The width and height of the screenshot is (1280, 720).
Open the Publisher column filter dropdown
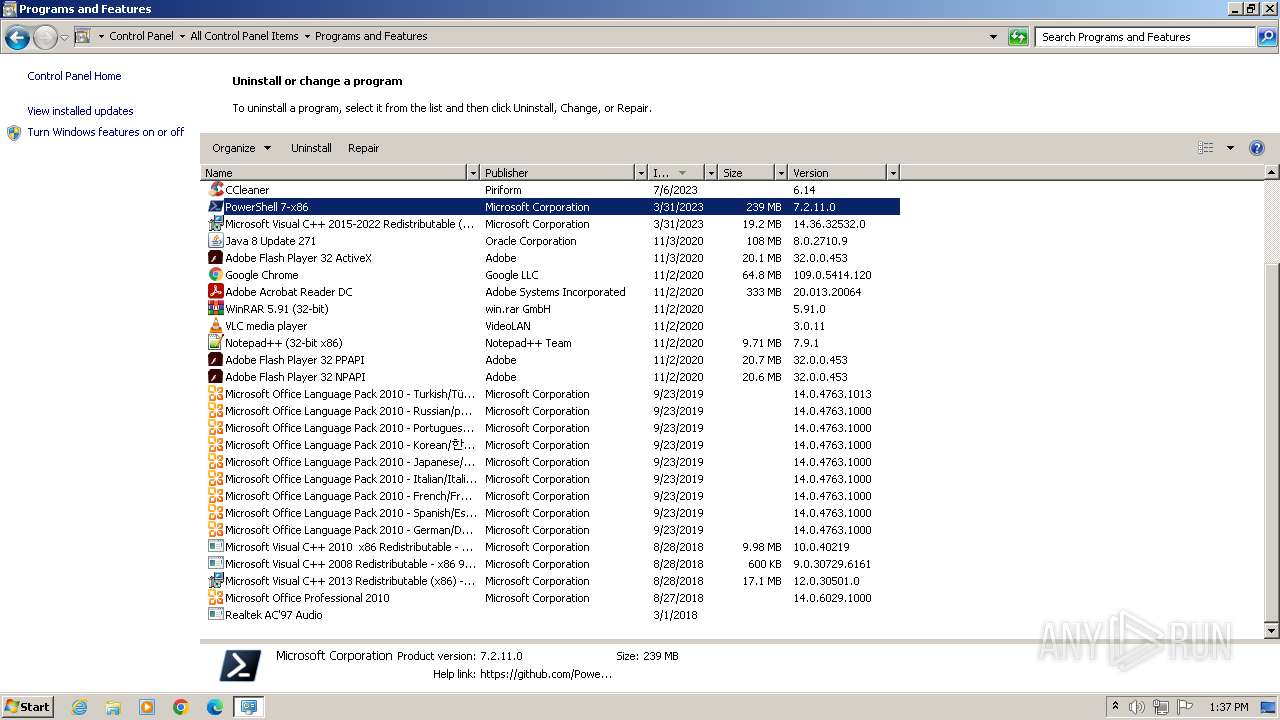tap(641, 173)
